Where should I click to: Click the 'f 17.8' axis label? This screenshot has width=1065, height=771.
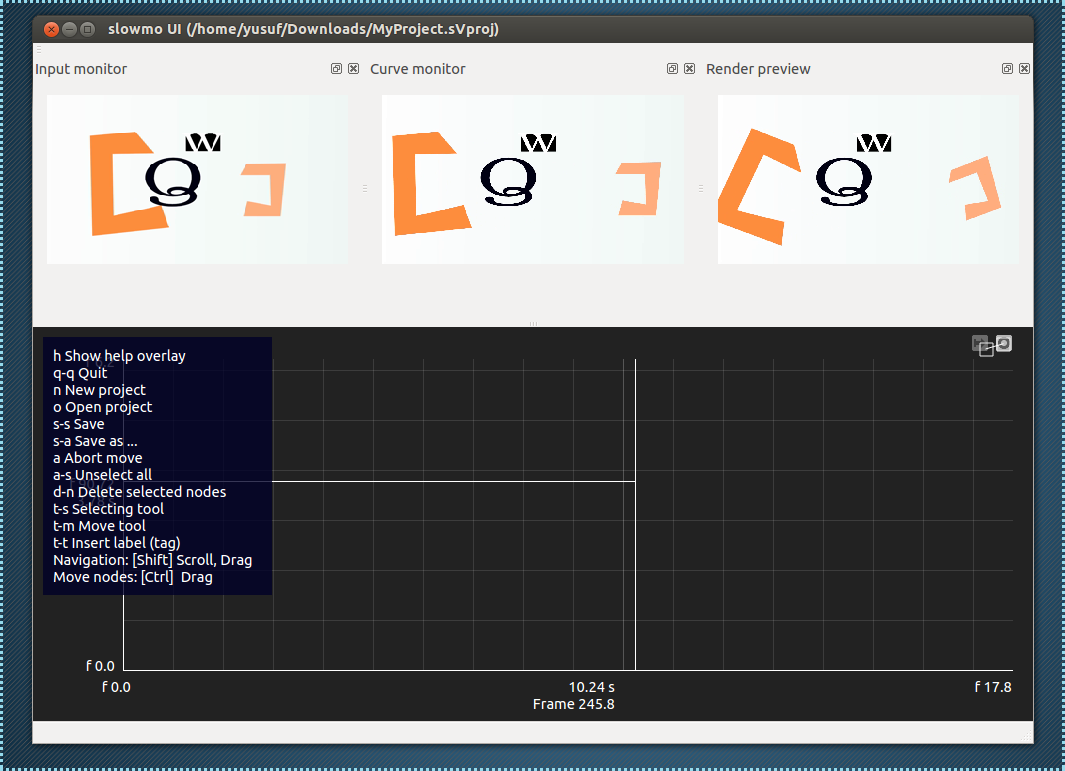pyautogui.click(x=993, y=687)
